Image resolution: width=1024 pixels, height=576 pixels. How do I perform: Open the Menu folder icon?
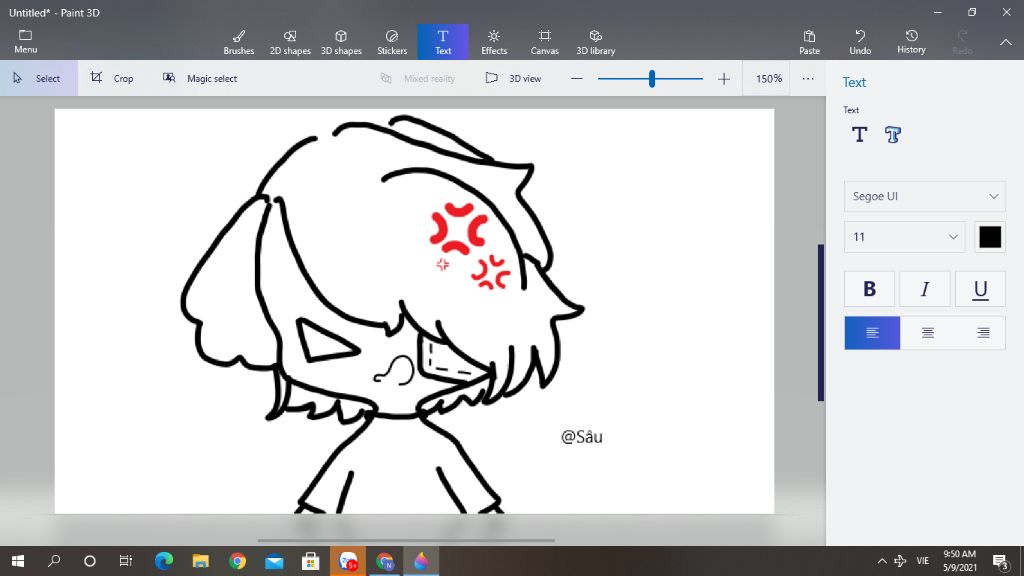(x=25, y=40)
